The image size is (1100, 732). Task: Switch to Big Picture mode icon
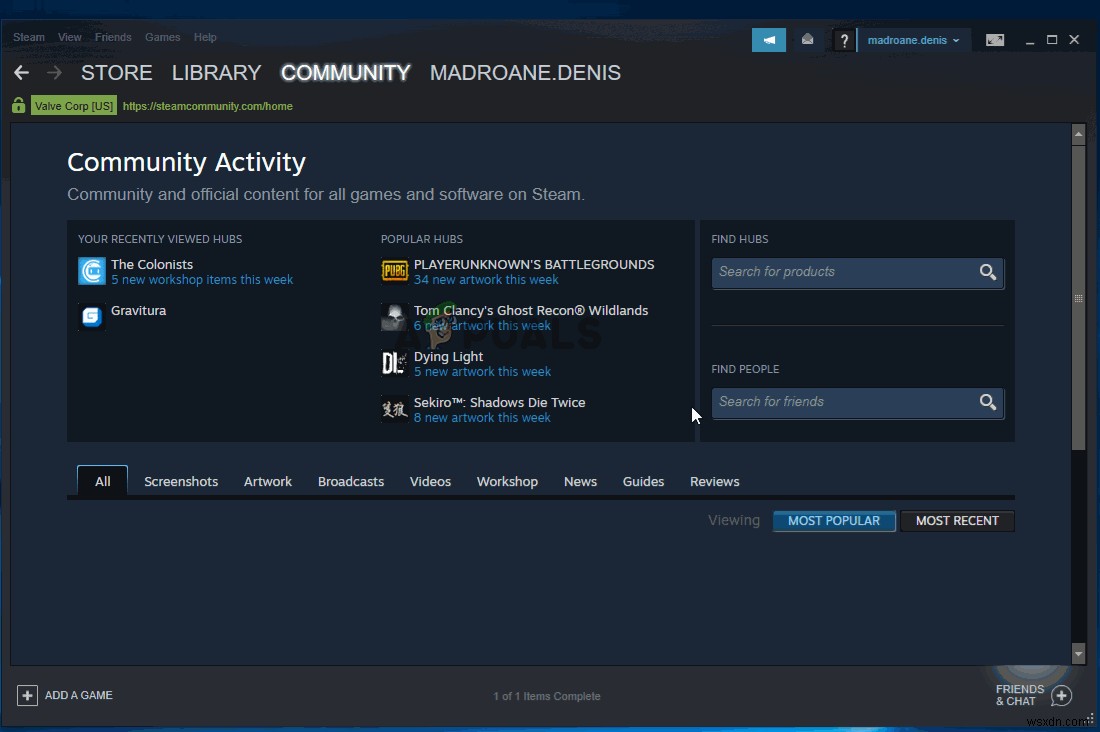click(995, 40)
